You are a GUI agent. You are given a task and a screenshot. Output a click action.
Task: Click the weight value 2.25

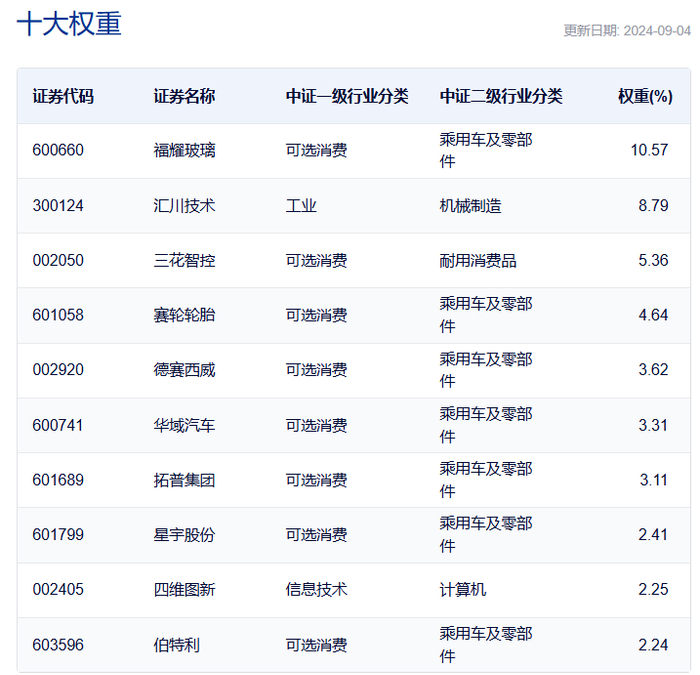(653, 590)
